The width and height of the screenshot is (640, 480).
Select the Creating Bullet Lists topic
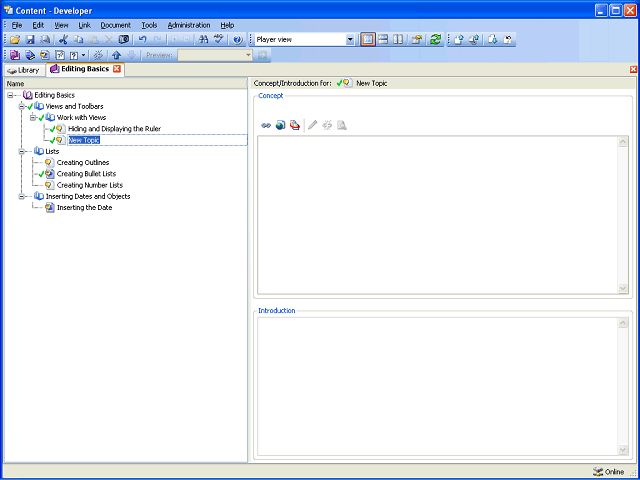(x=86, y=174)
